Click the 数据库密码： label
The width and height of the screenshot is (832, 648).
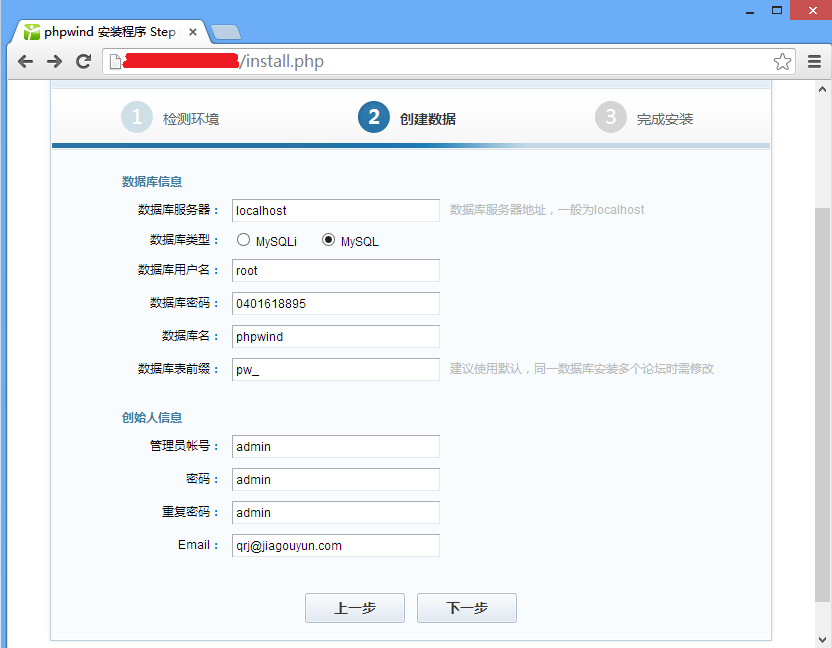[184, 303]
